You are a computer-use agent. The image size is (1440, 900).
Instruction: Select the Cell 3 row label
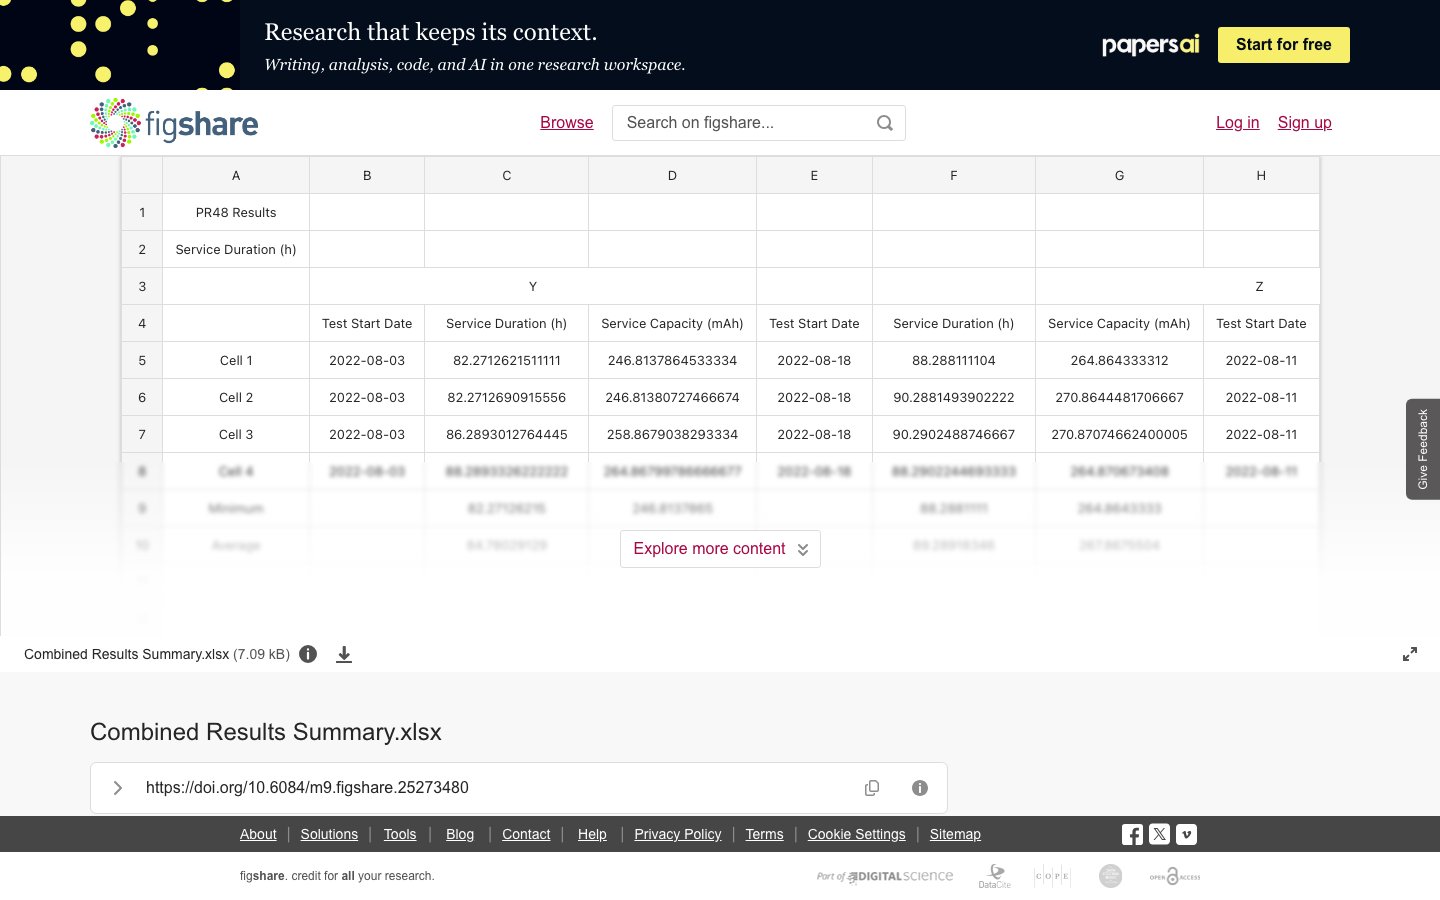[236, 434]
